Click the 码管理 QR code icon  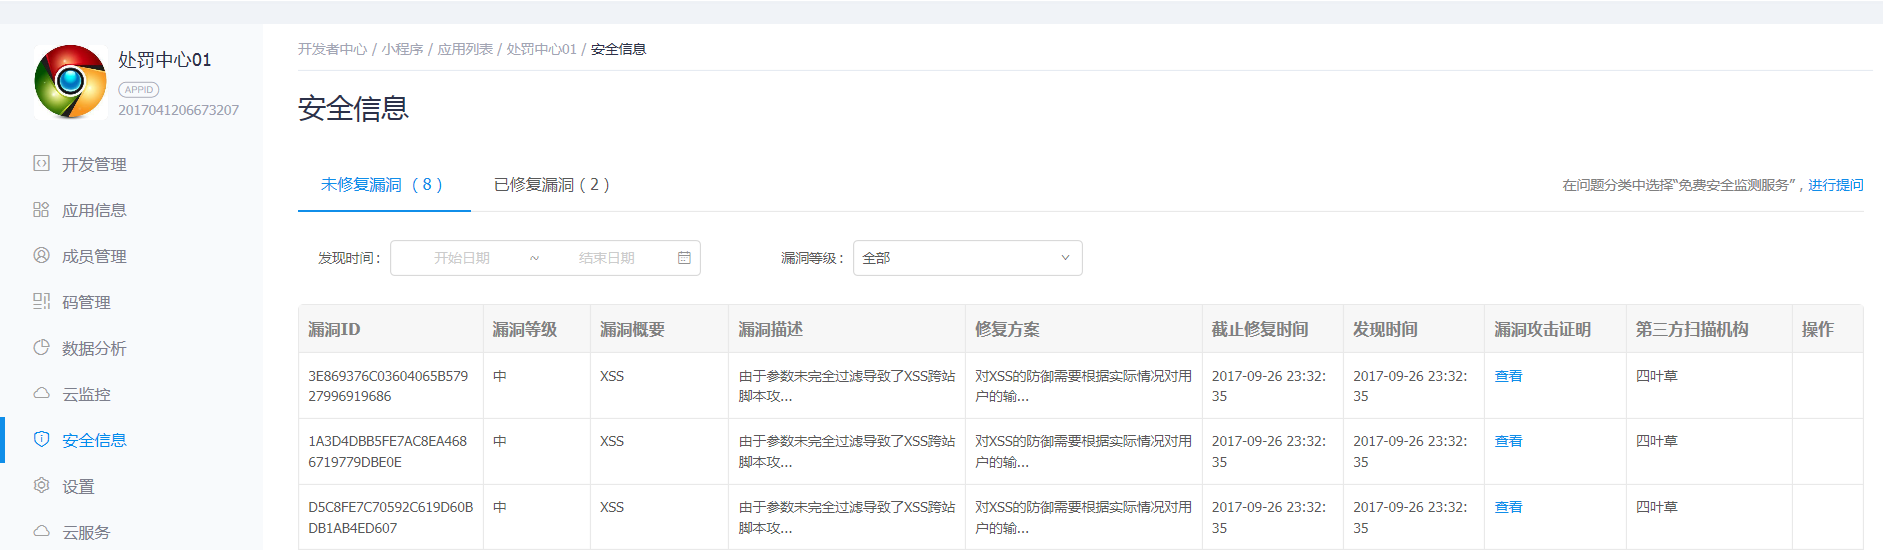[x=41, y=301]
